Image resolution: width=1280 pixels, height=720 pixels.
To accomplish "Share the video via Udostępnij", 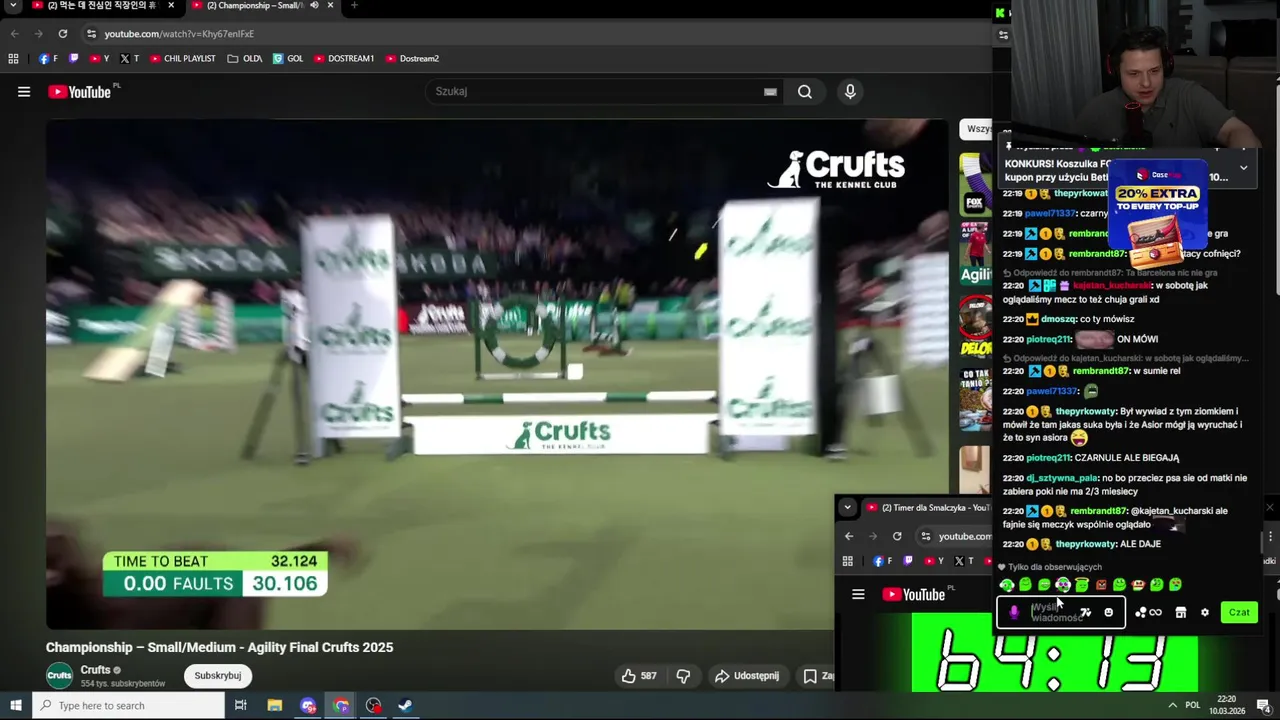I will 746,676.
